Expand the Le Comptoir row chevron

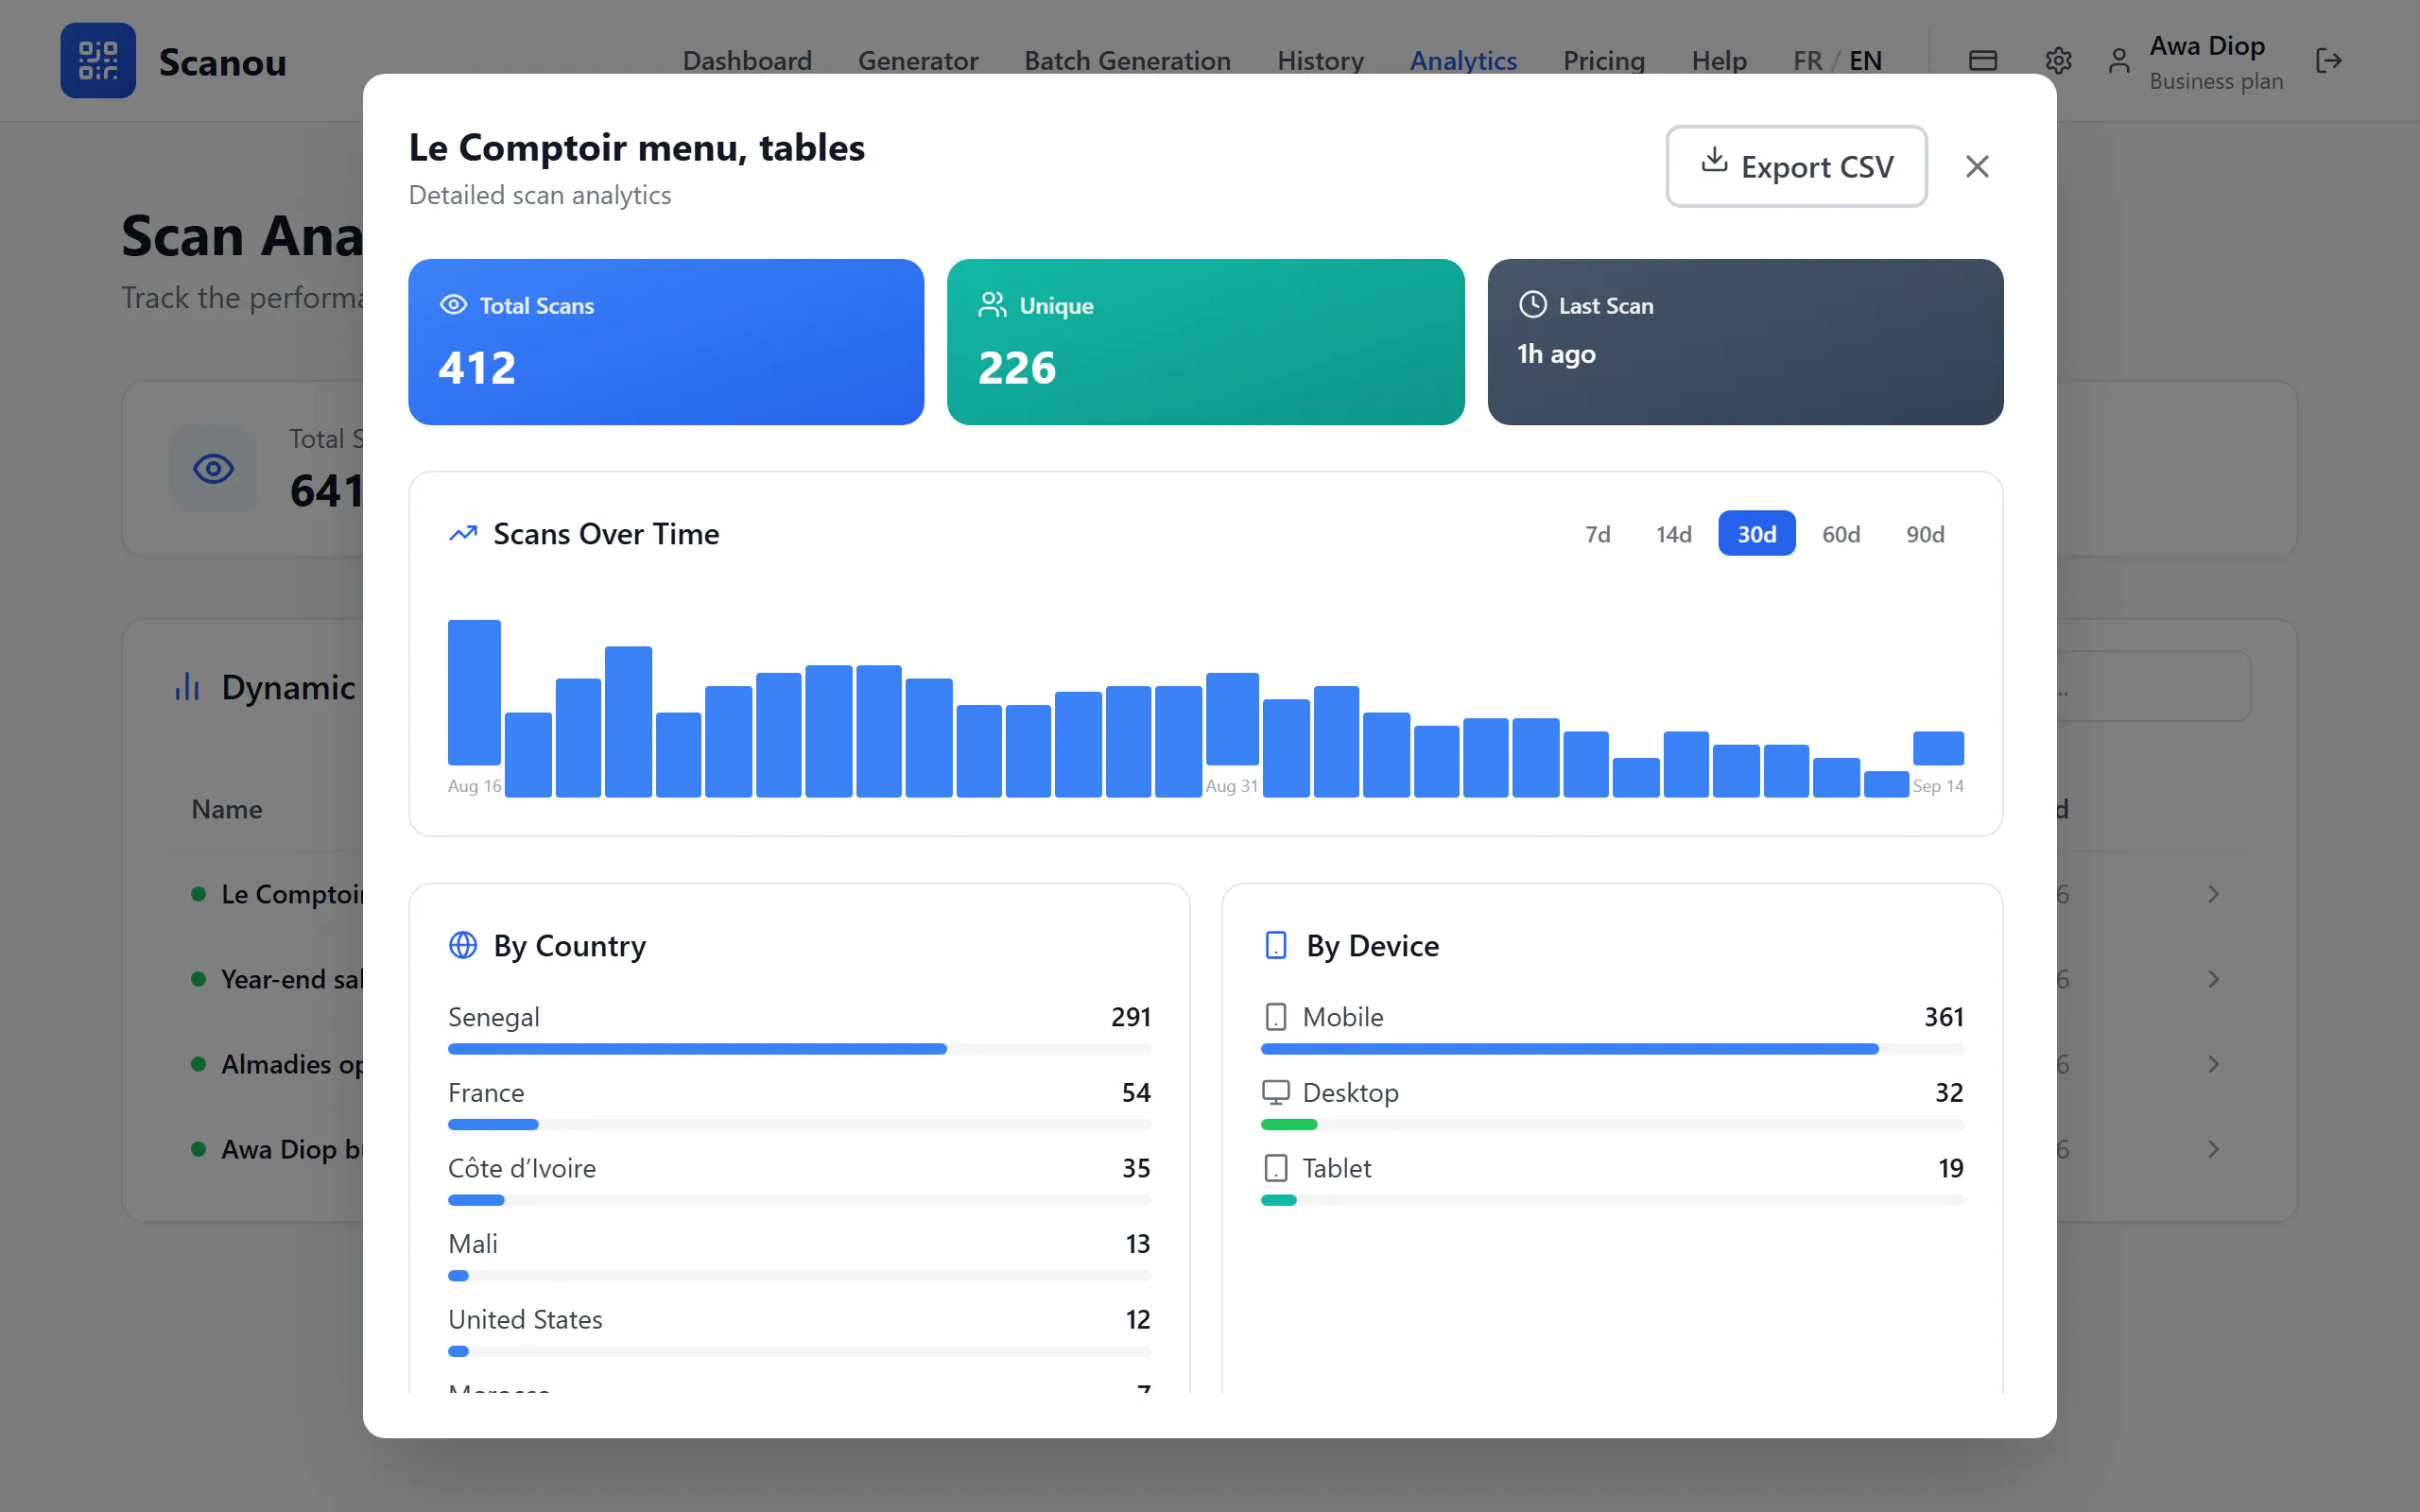point(2213,894)
